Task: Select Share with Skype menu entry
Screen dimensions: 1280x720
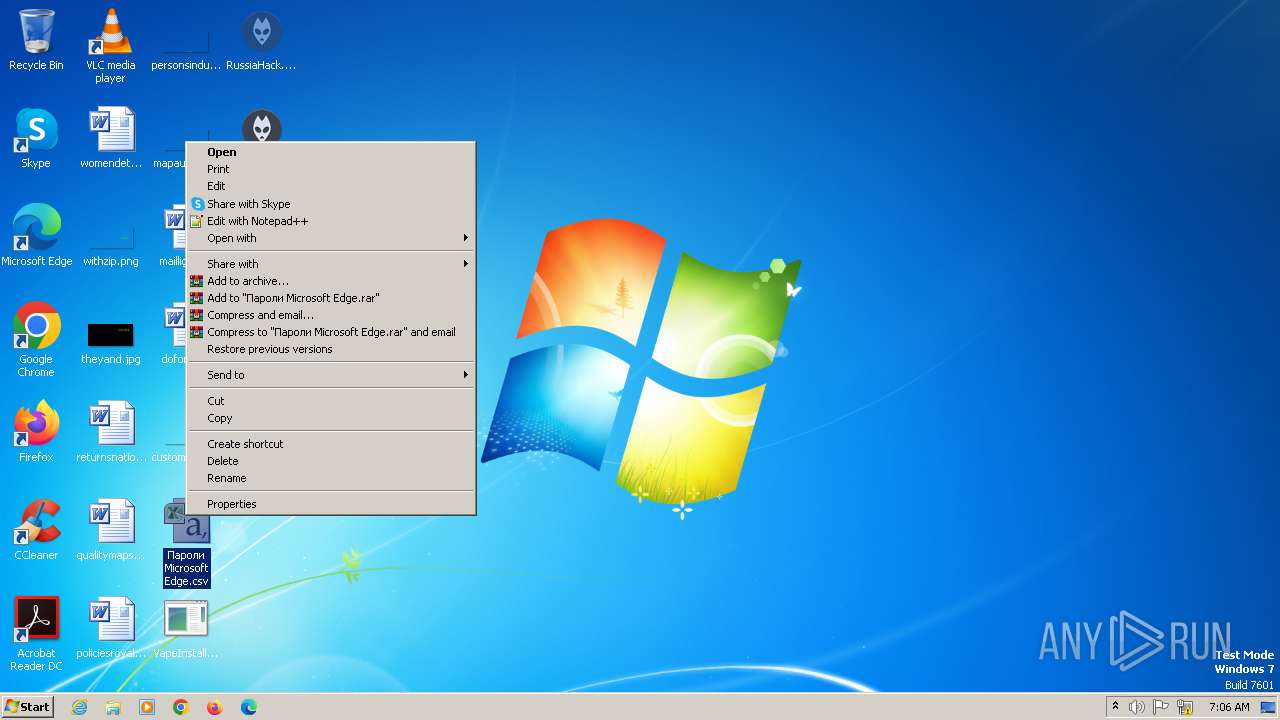Action: click(x=331, y=204)
